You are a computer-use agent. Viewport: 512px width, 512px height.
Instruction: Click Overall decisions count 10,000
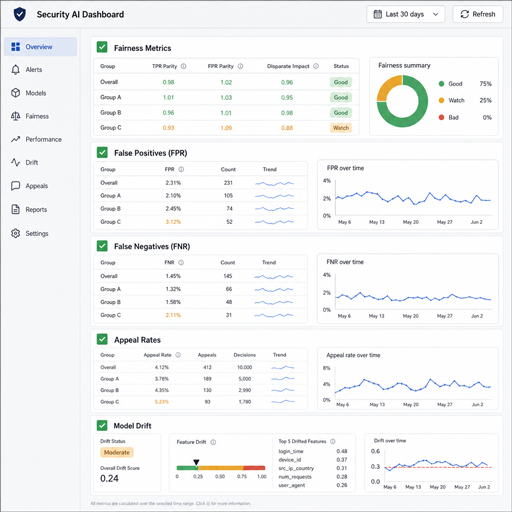pos(244,367)
